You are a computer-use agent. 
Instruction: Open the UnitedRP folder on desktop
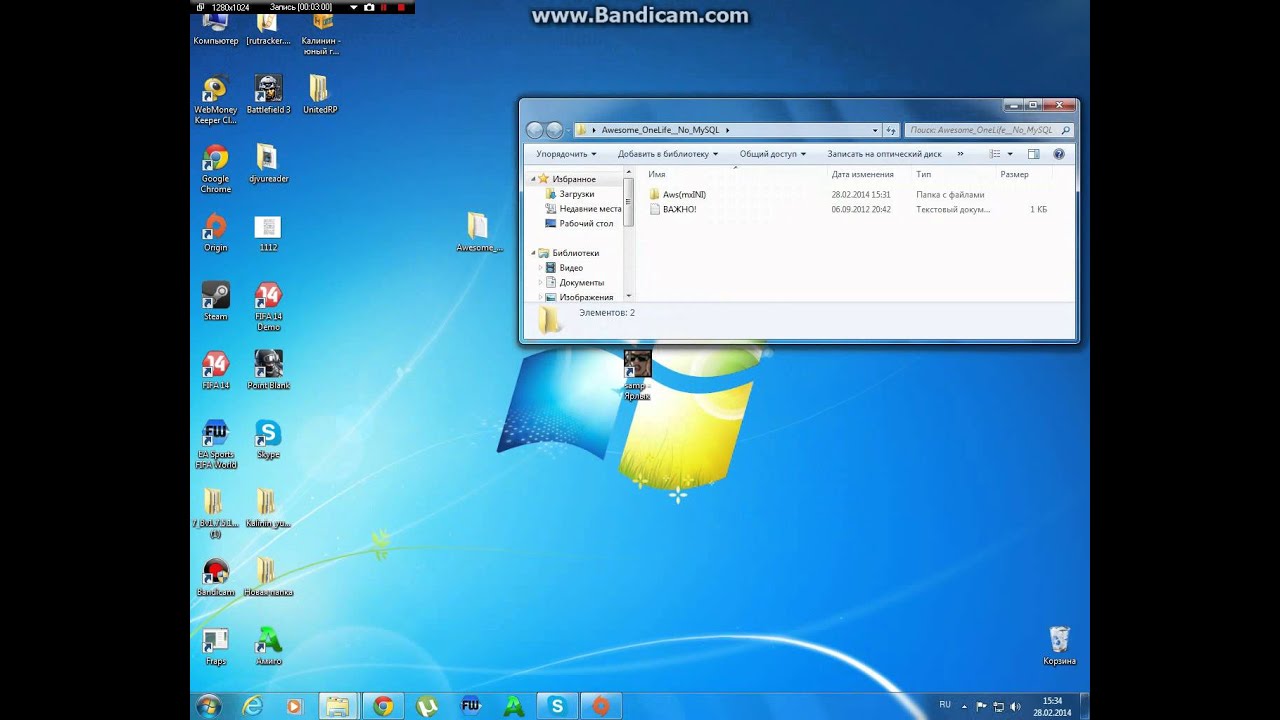(319, 95)
